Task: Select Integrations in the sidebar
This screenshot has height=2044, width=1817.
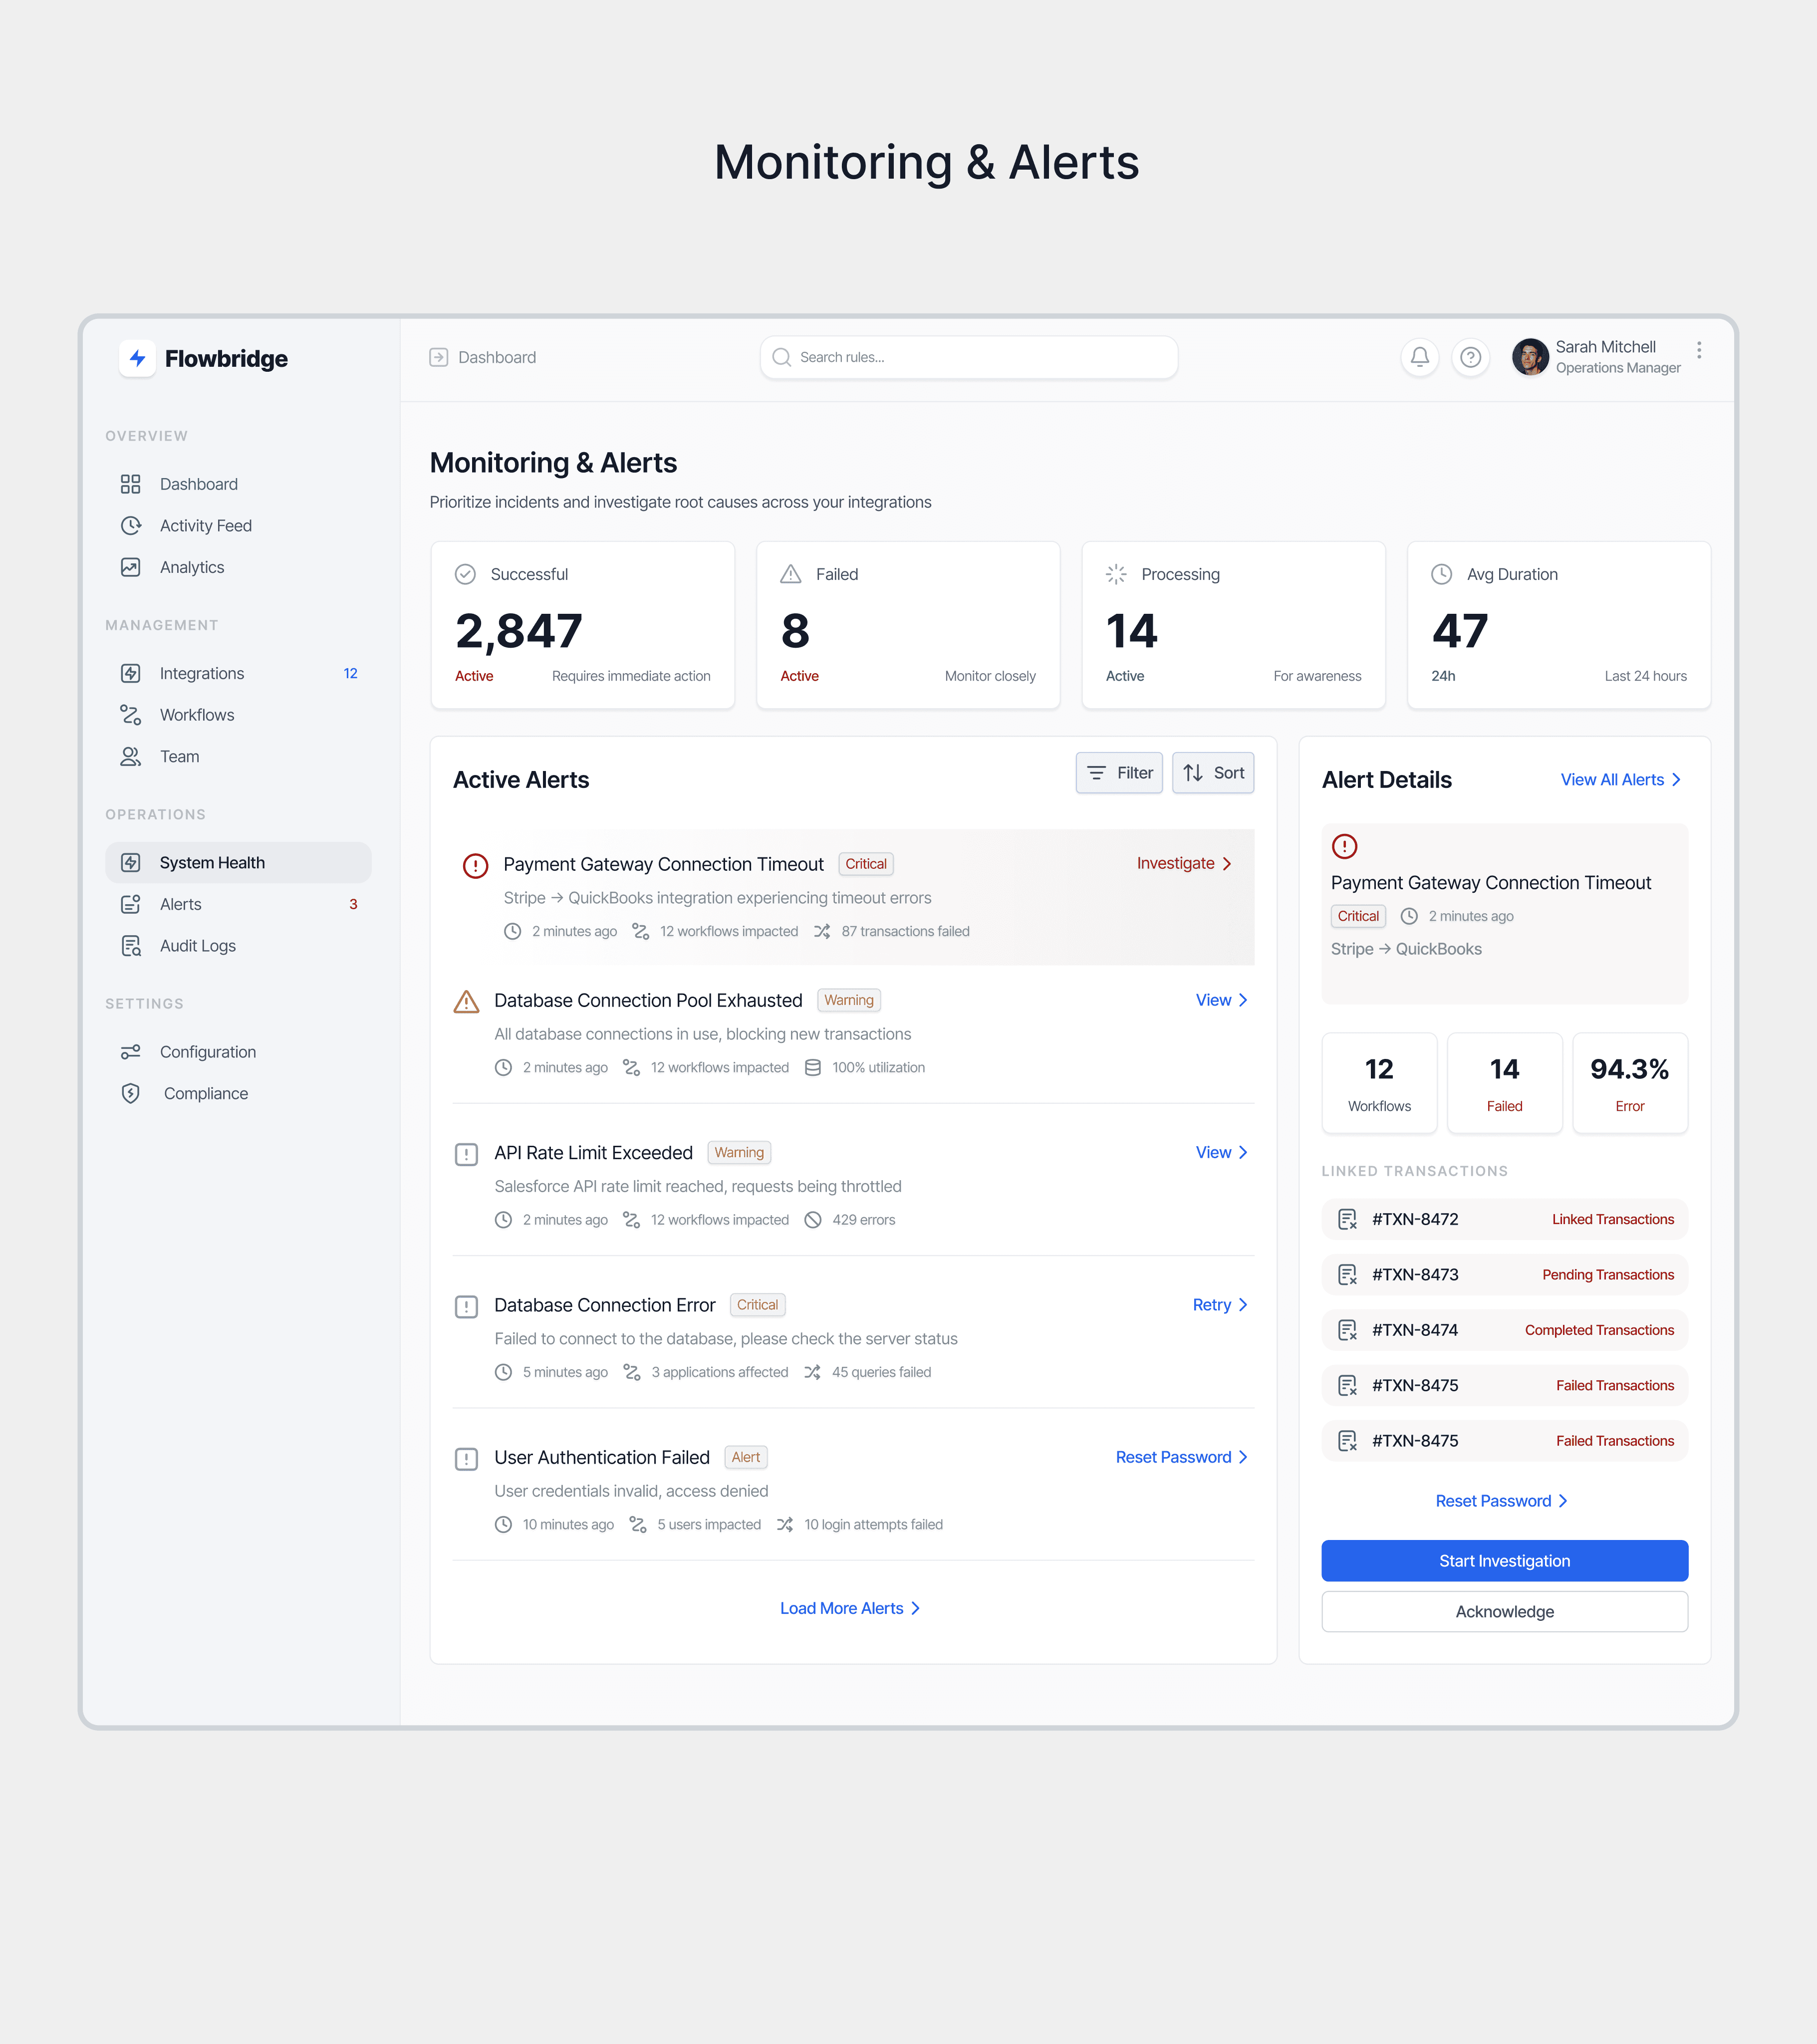Action: [201, 673]
